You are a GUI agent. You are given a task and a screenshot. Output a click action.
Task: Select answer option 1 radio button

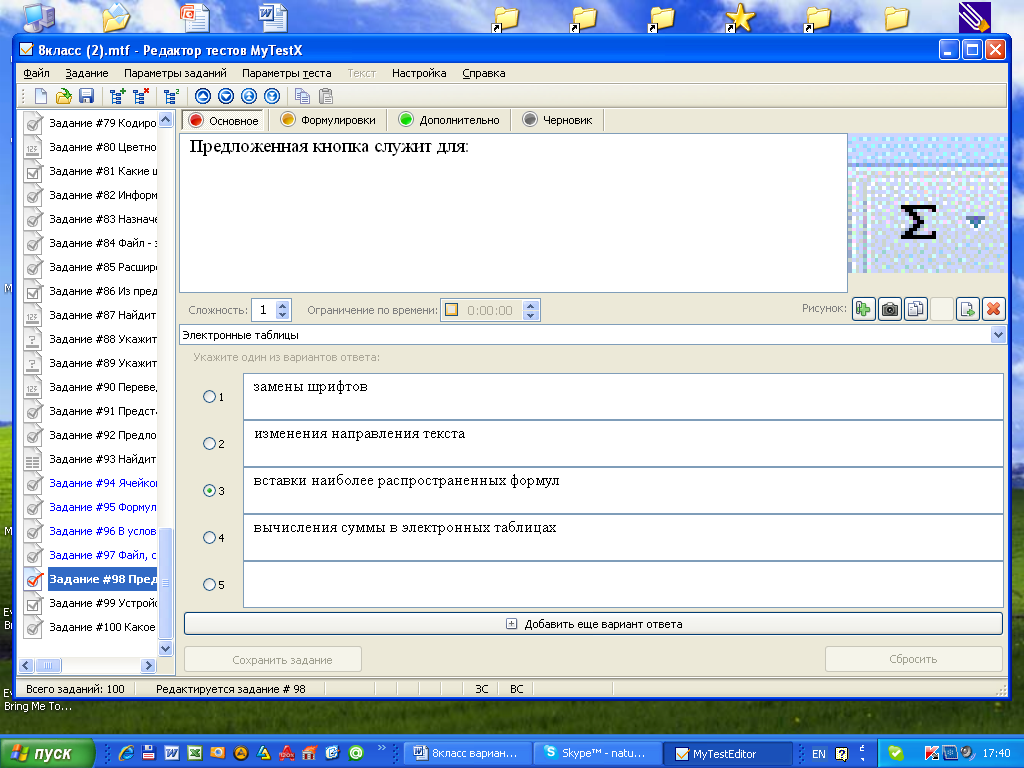tap(210, 396)
